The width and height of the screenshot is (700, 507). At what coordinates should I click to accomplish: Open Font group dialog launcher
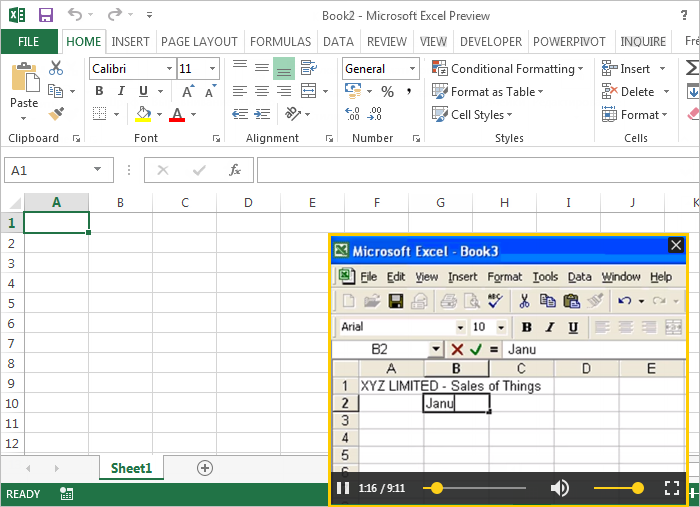[x=217, y=138]
